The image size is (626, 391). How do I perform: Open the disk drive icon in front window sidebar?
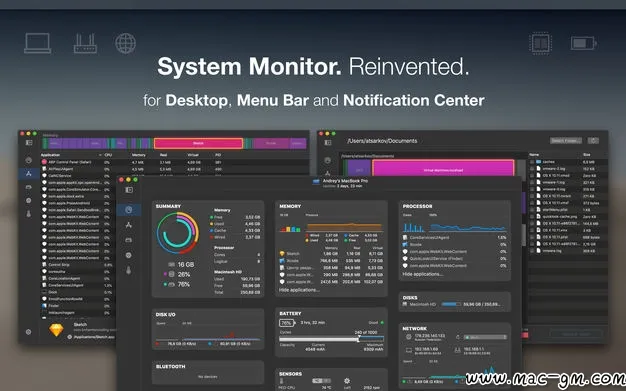click(x=129, y=240)
